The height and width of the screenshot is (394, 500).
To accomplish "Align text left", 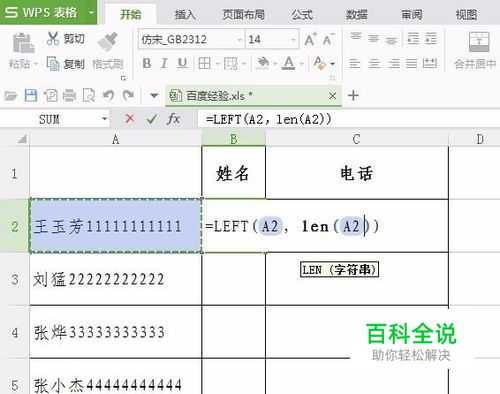I will [355, 63].
